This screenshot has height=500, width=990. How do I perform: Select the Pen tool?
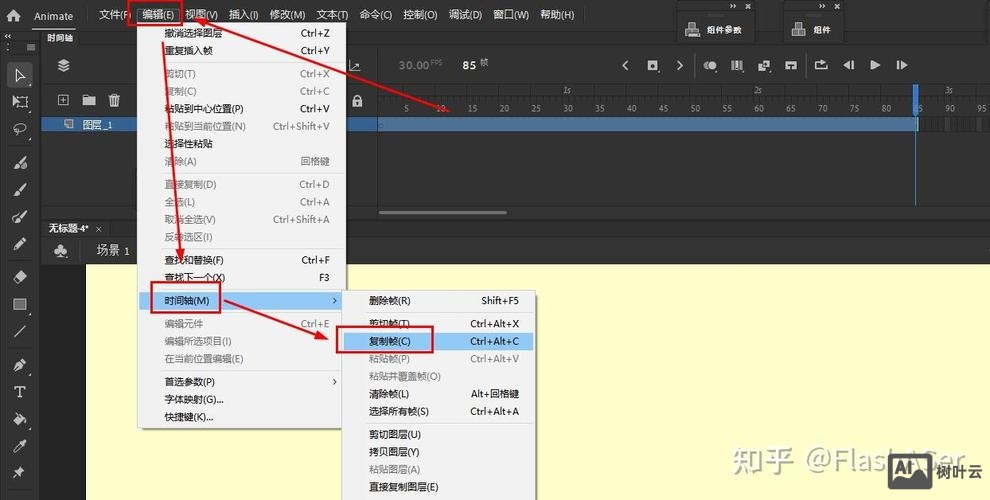tap(20, 365)
